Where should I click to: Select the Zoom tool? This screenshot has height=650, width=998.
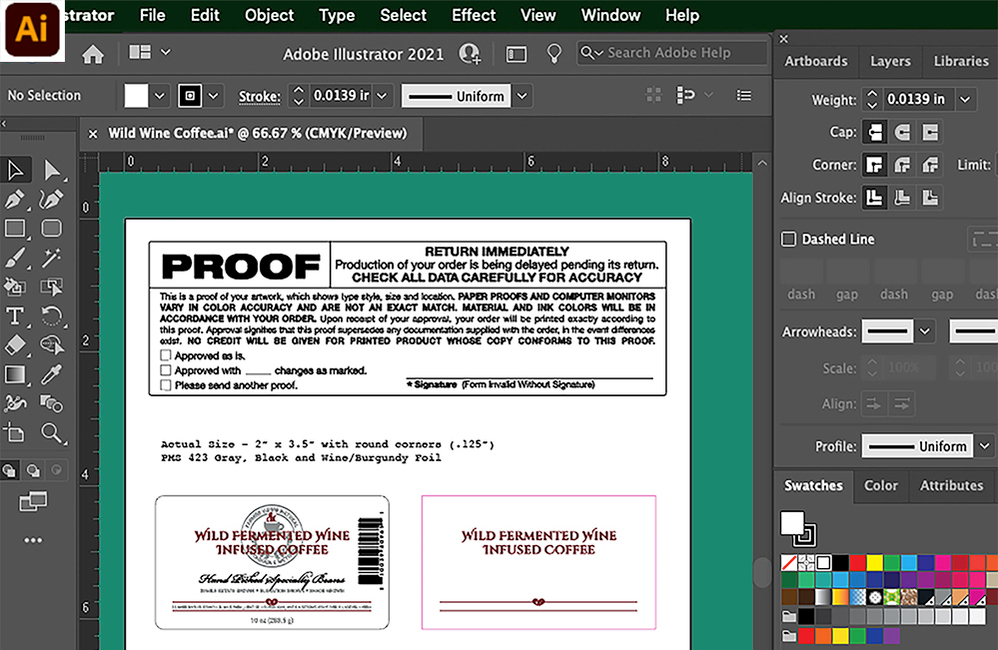pyautogui.click(x=52, y=433)
